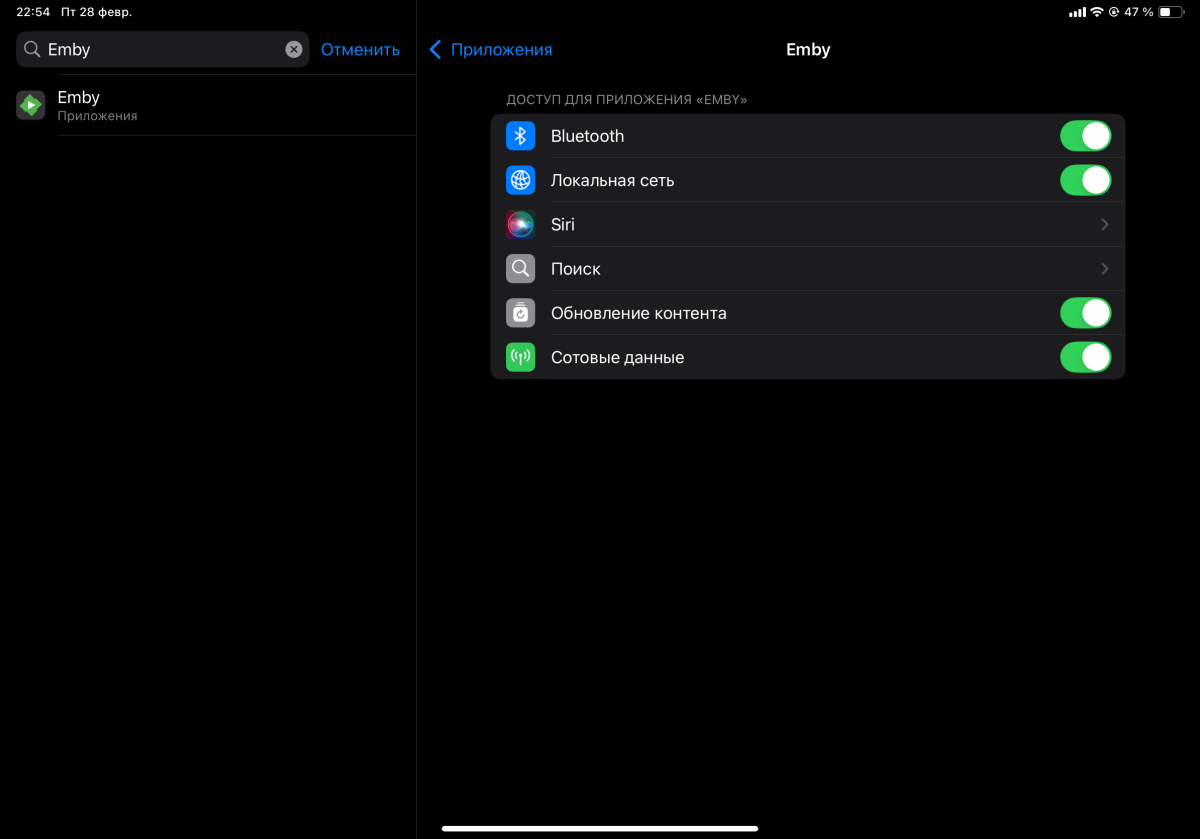
Task: Click the 22:54 clock in status bar
Action: 33,12
